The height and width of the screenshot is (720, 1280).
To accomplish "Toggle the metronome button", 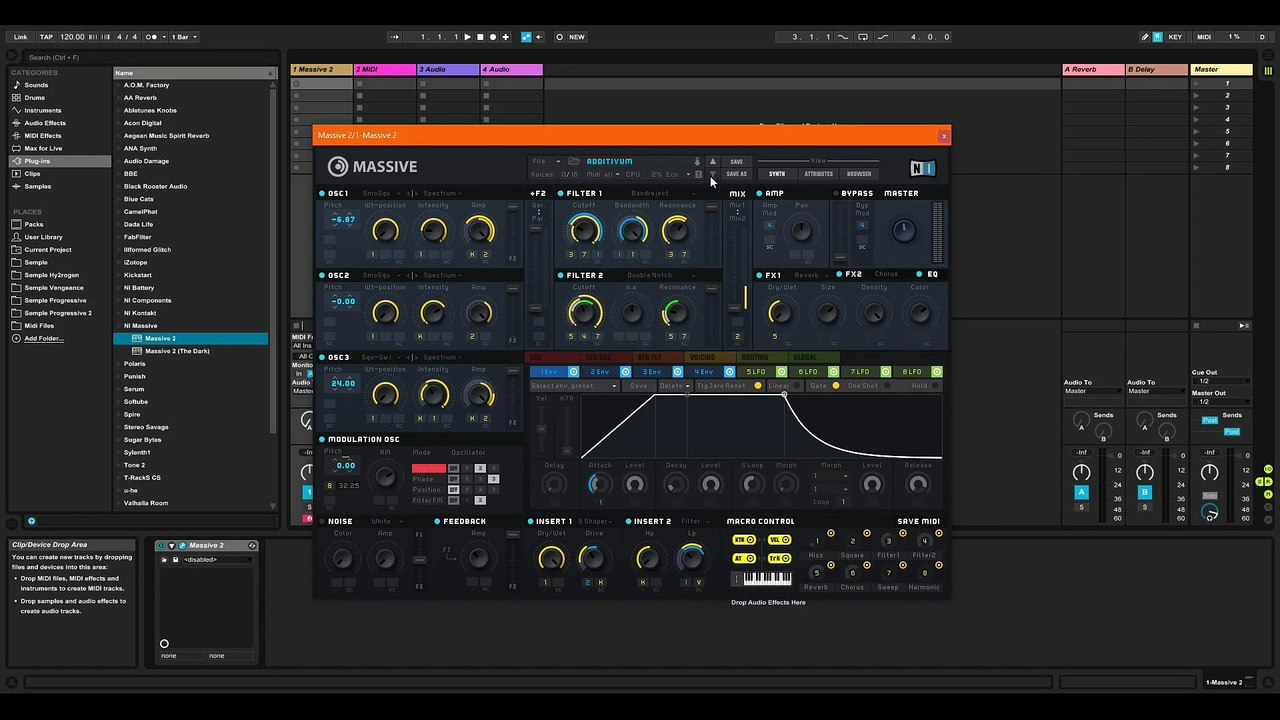I will 155,37.
